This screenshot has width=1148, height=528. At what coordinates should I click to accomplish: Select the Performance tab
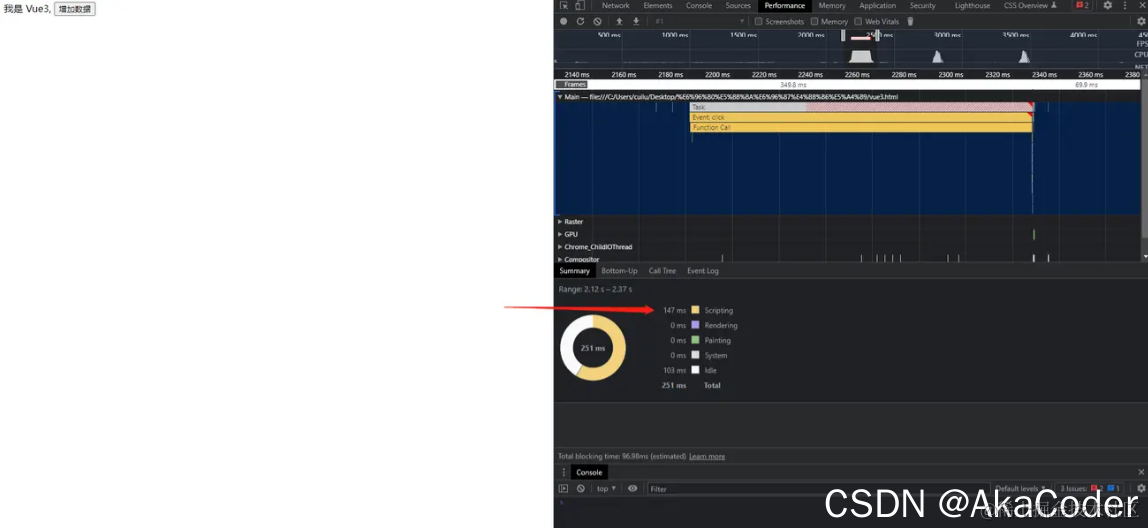[x=785, y=5]
